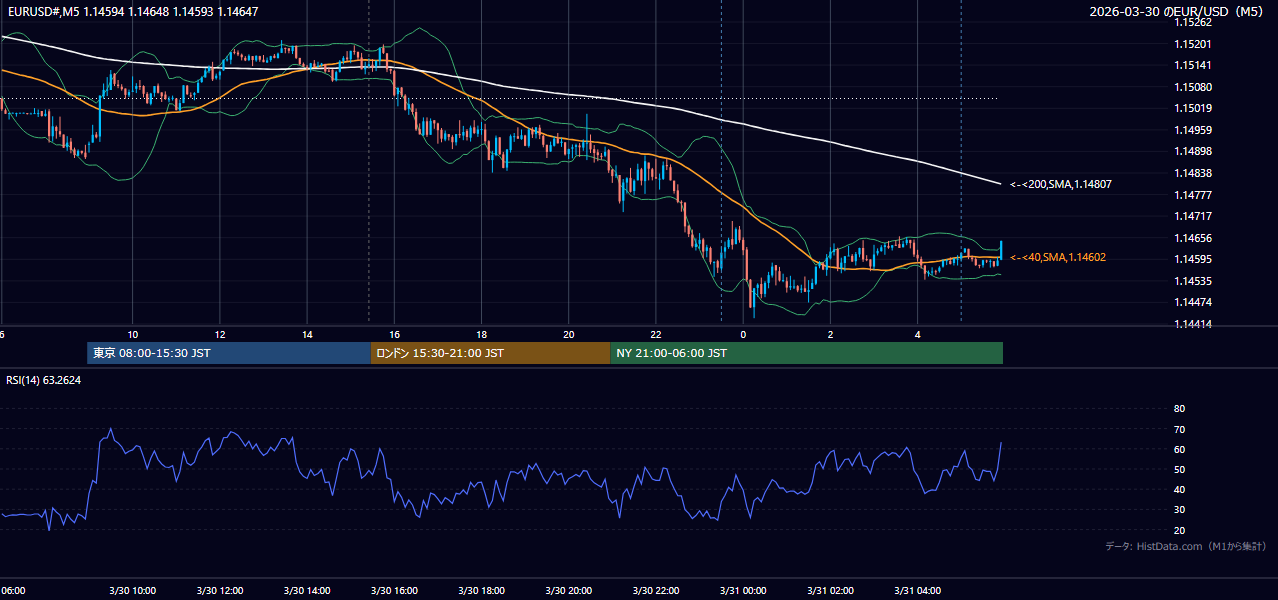Click price axis label 1.14474
The width and height of the screenshot is (1278, 600).
1193,302
